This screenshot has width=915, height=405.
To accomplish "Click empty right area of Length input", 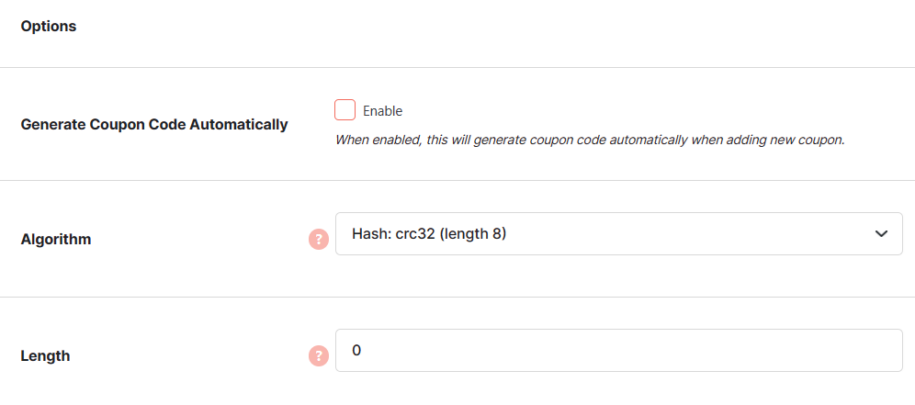I will pyautogui.click(x=759, y=350).
